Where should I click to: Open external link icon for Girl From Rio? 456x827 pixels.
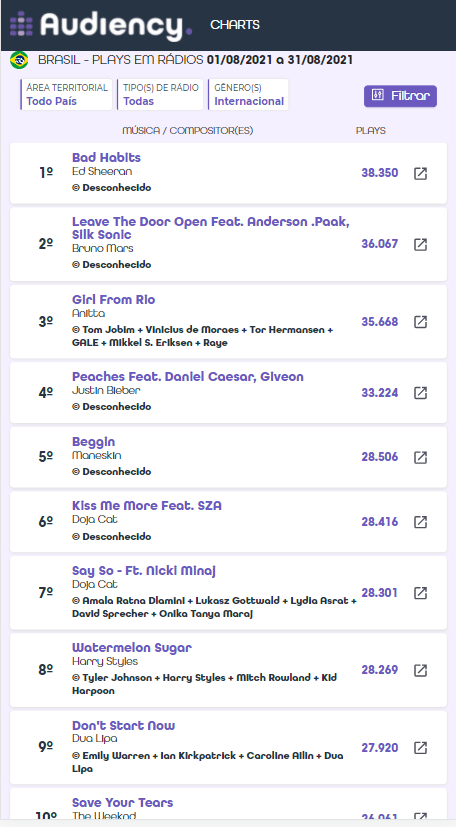(x=420, y=322)
